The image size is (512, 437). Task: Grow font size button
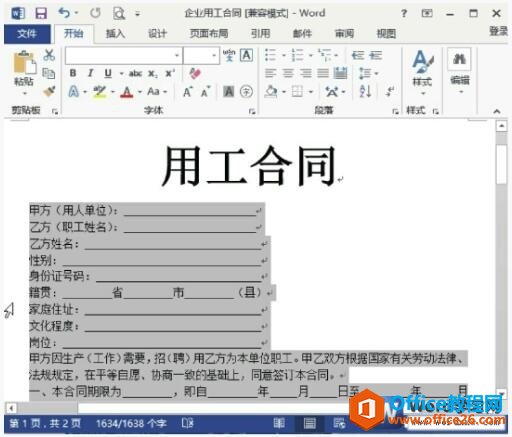pos(188,91)
